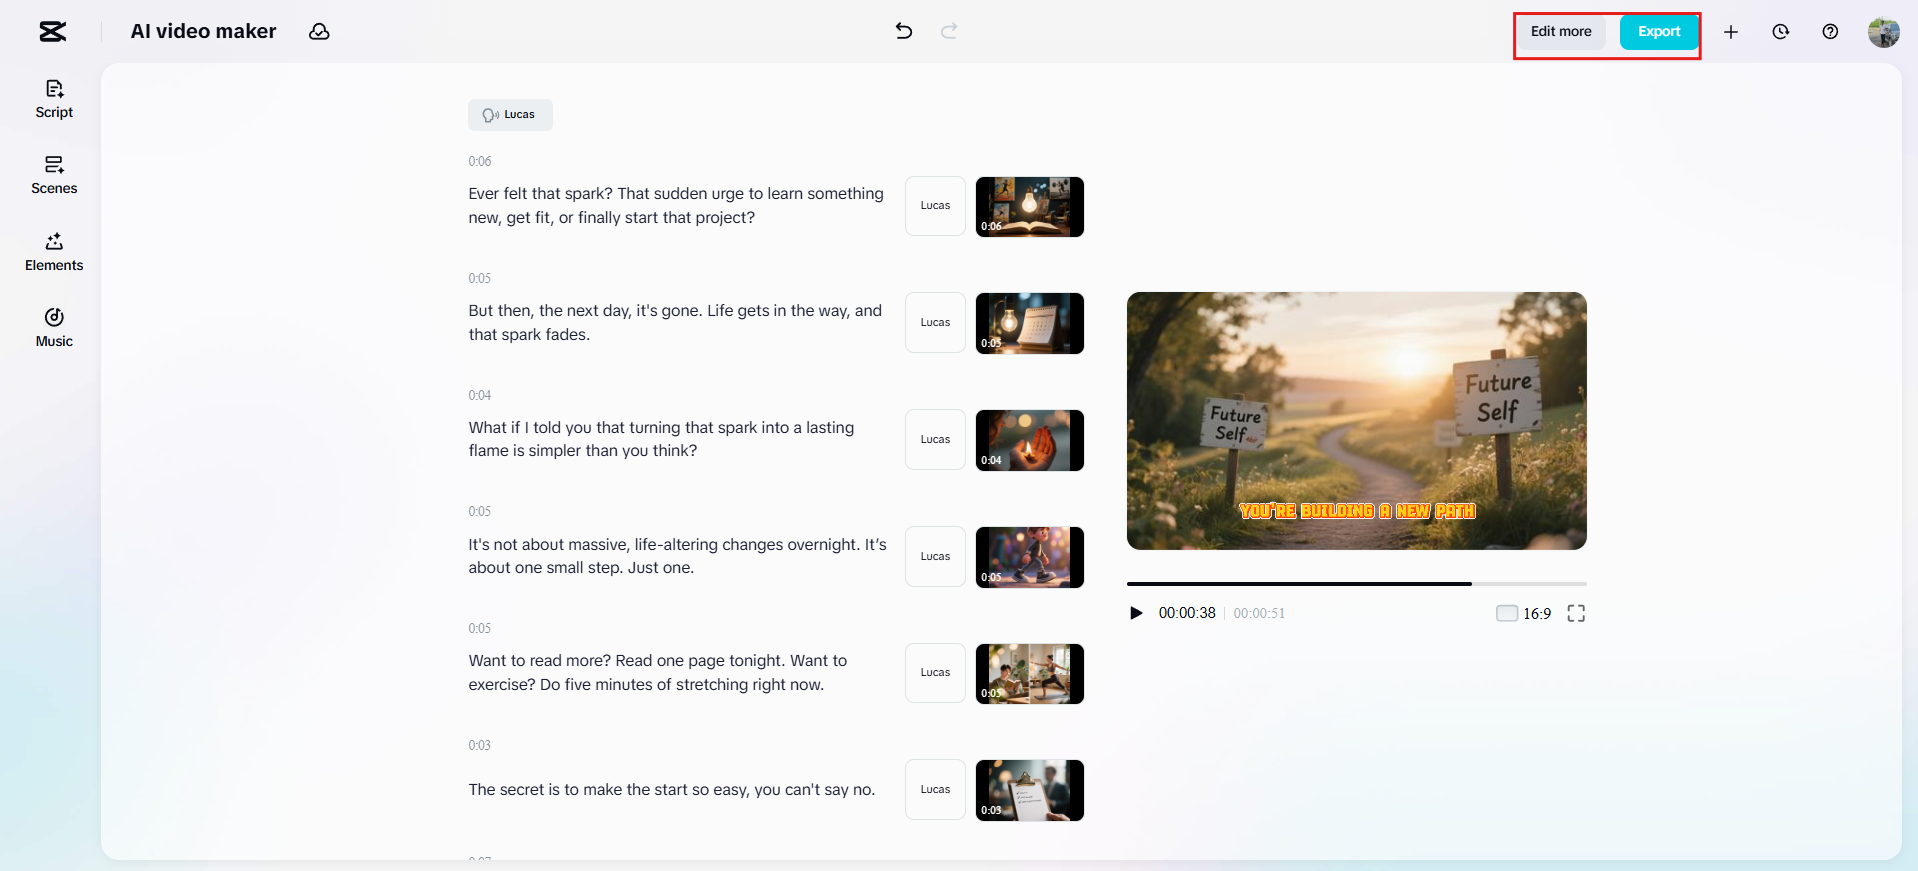Screen dimensions: 1918x871
Task: Select Lucas voice for 'Want to read more' scene
Action: click(x=935, y=673)
